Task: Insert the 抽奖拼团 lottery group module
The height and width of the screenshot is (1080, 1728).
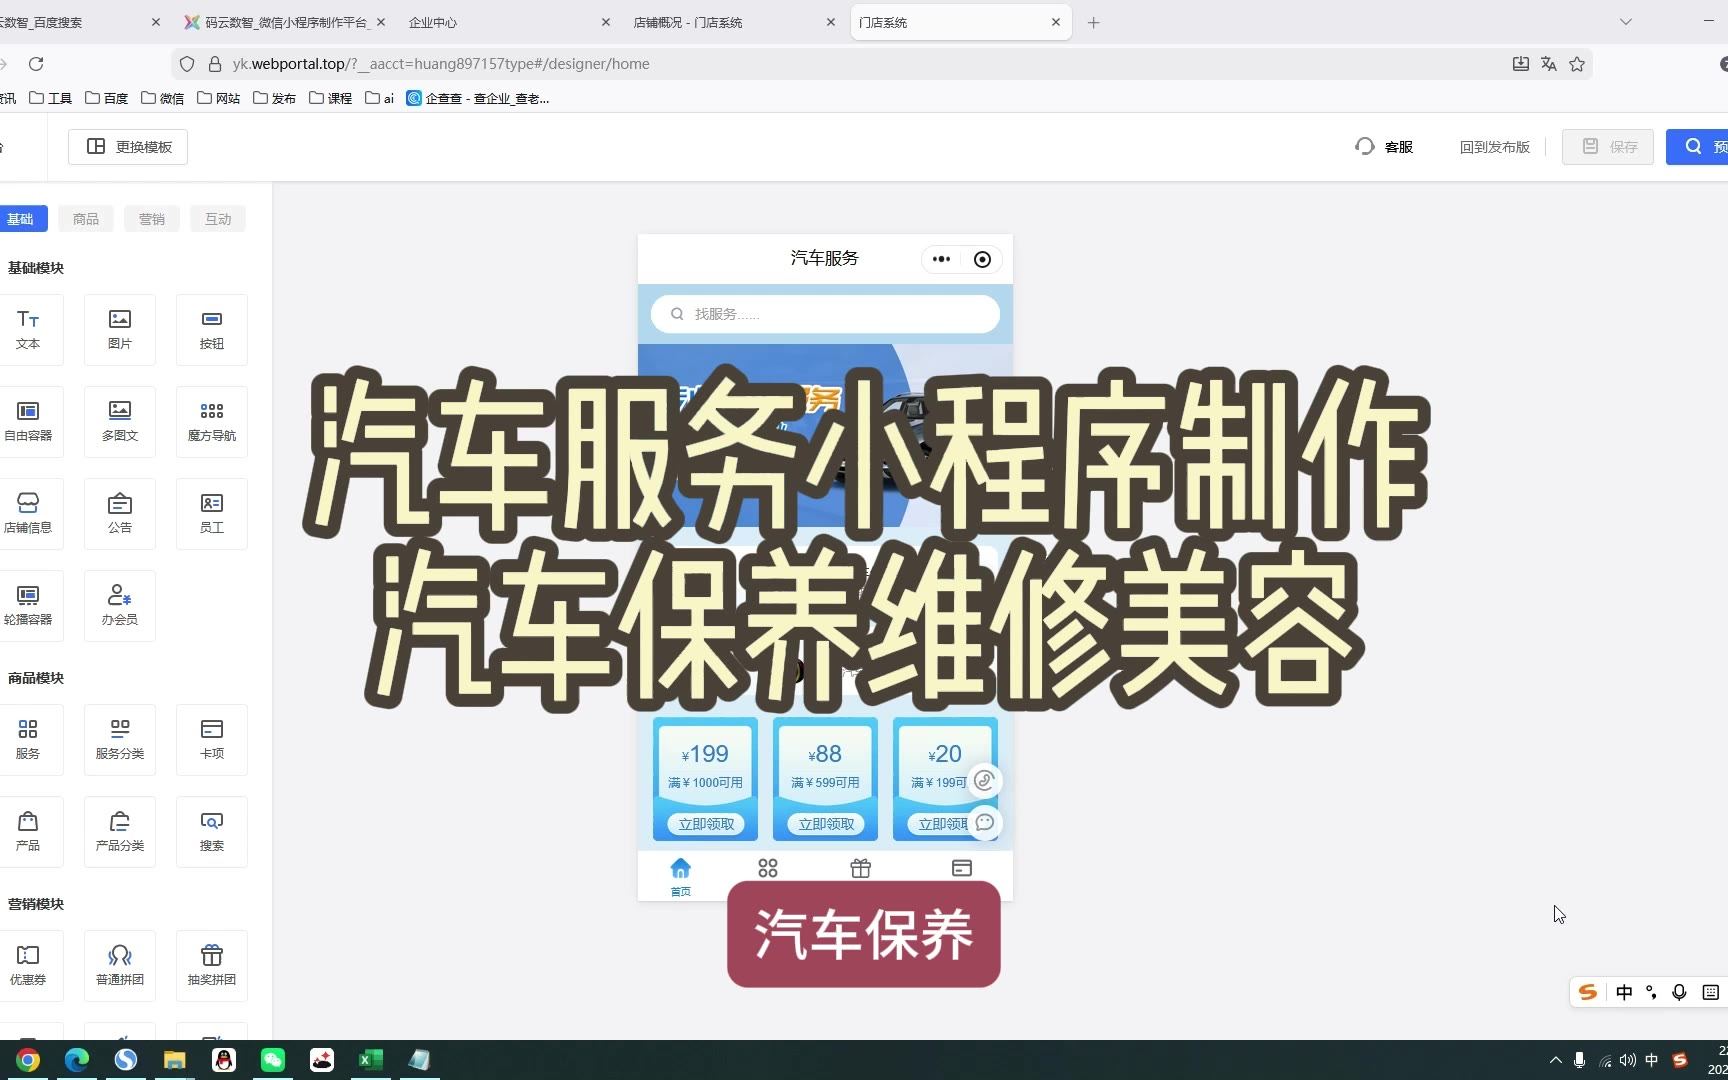Action: tap(211, 965)
